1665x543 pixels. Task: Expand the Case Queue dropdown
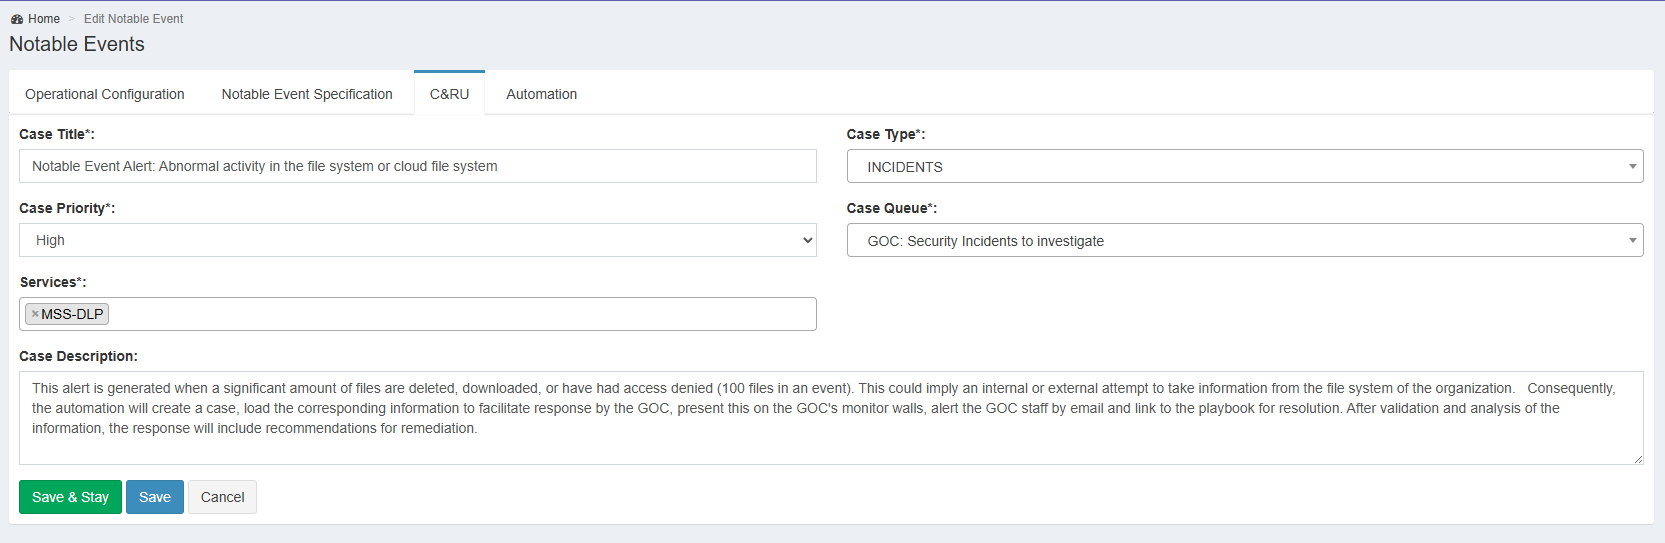[1244, 241]
